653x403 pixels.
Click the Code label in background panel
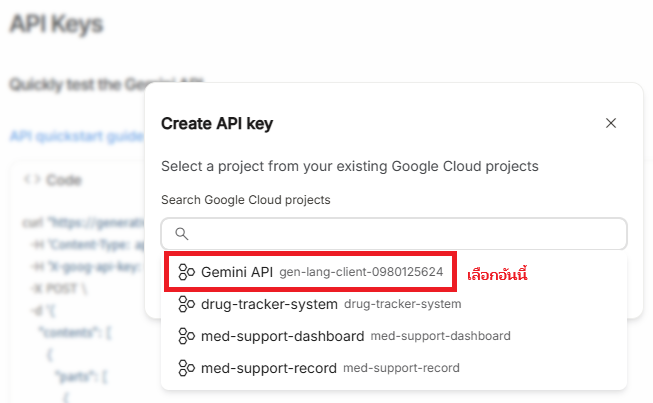[63, 180]
